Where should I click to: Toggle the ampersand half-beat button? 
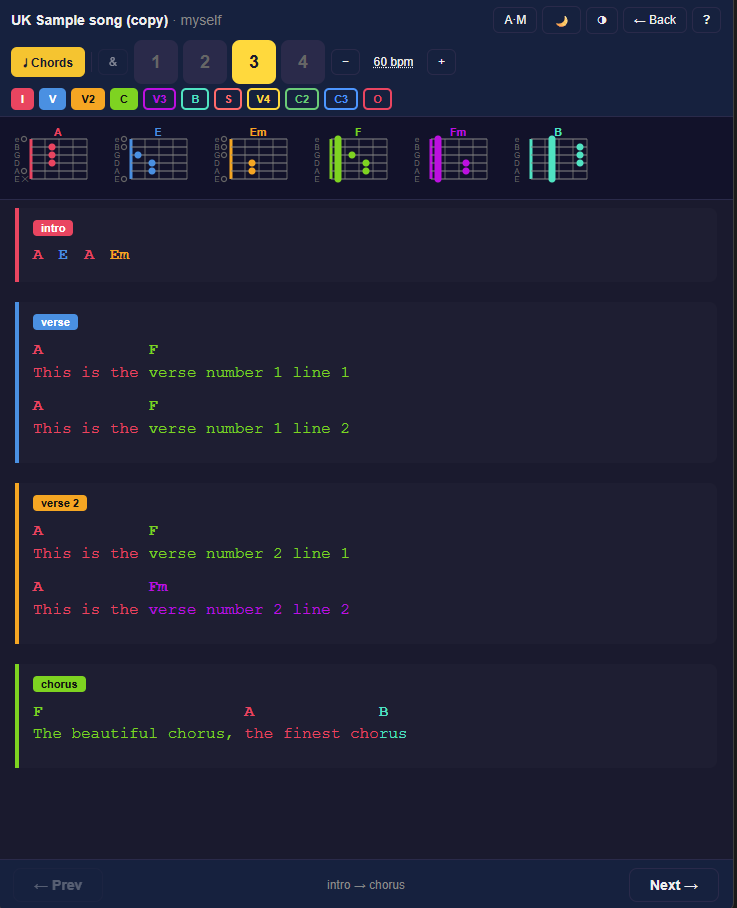point(113,62)
